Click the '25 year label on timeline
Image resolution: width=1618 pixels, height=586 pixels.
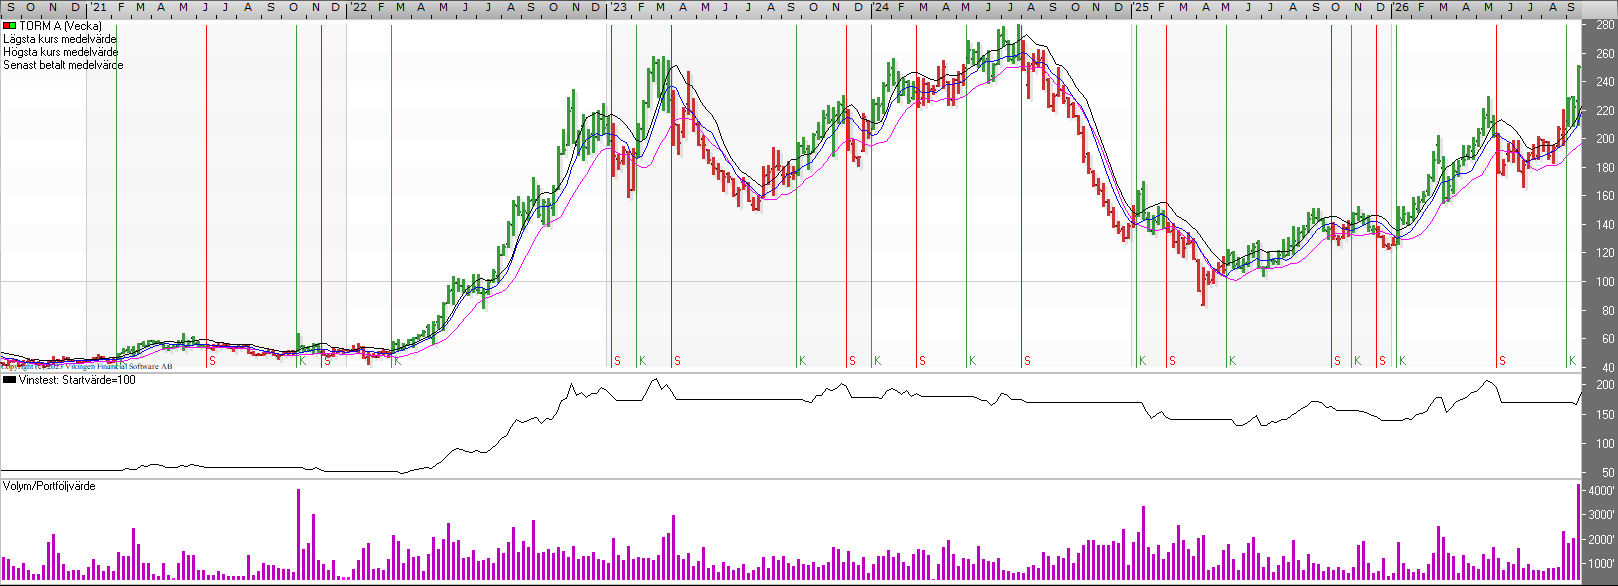point(1141,7)
